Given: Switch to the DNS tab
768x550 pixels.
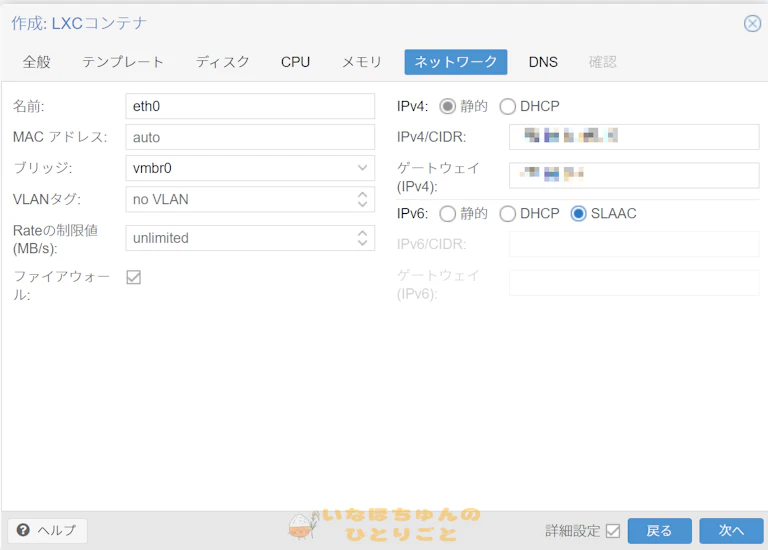Looking at the screenshot, I should tap(543, 62).
